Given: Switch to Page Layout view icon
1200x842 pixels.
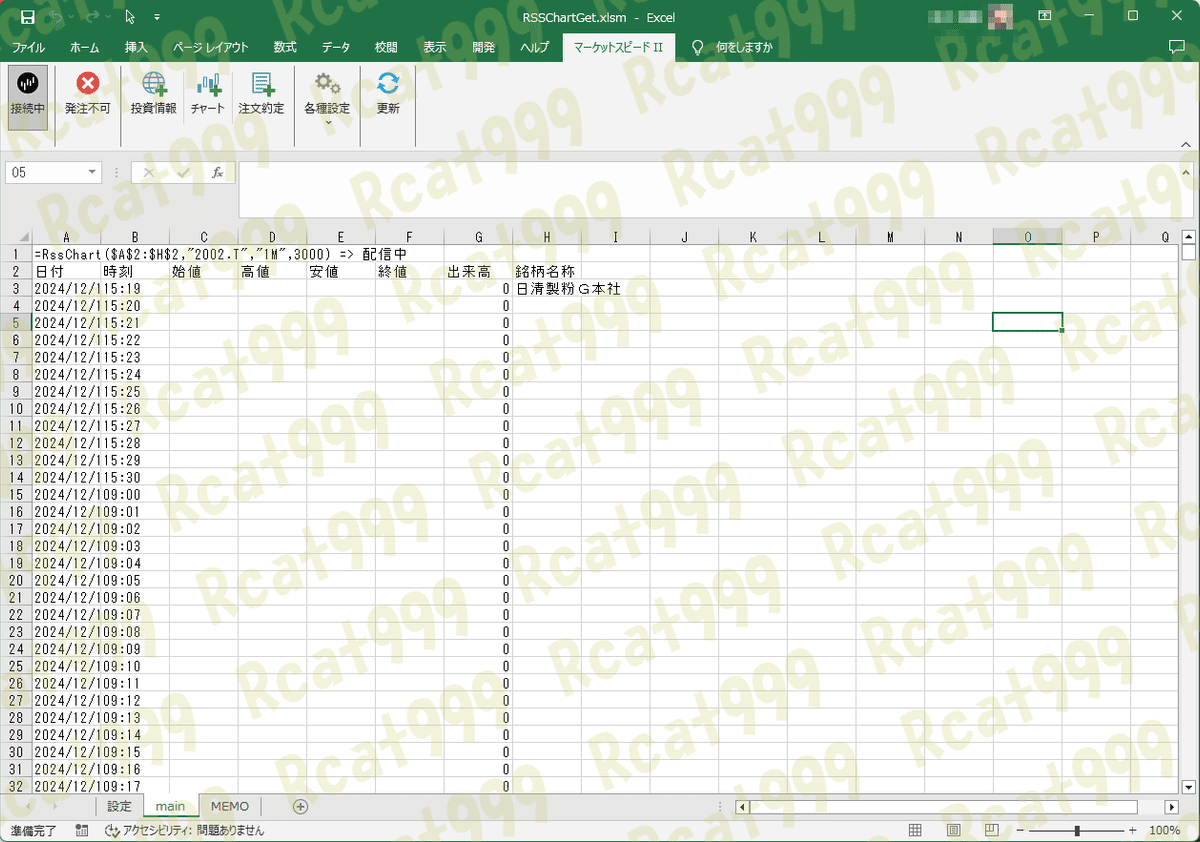Looking at the screenshot, I should point(953,831).
